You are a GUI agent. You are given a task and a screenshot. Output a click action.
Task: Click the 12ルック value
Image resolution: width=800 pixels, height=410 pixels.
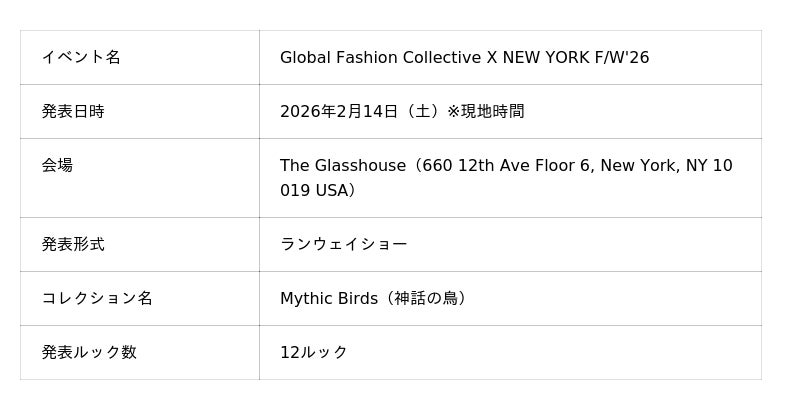click(x=314, y=352)
